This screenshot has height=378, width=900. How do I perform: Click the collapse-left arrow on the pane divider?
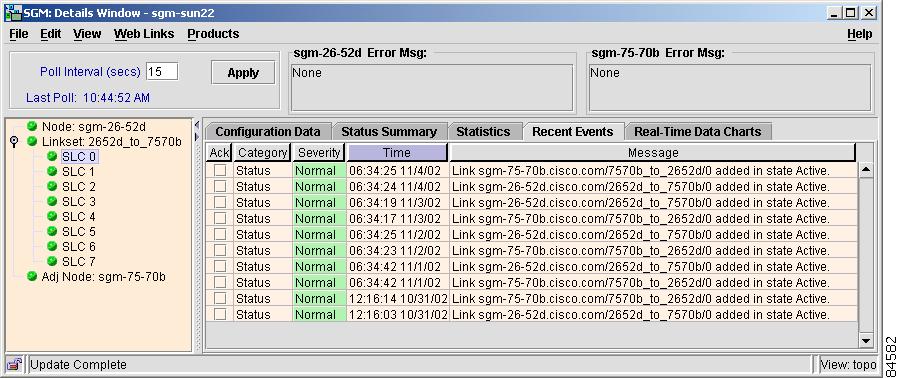pyautogui.click(x=197, y=124)
